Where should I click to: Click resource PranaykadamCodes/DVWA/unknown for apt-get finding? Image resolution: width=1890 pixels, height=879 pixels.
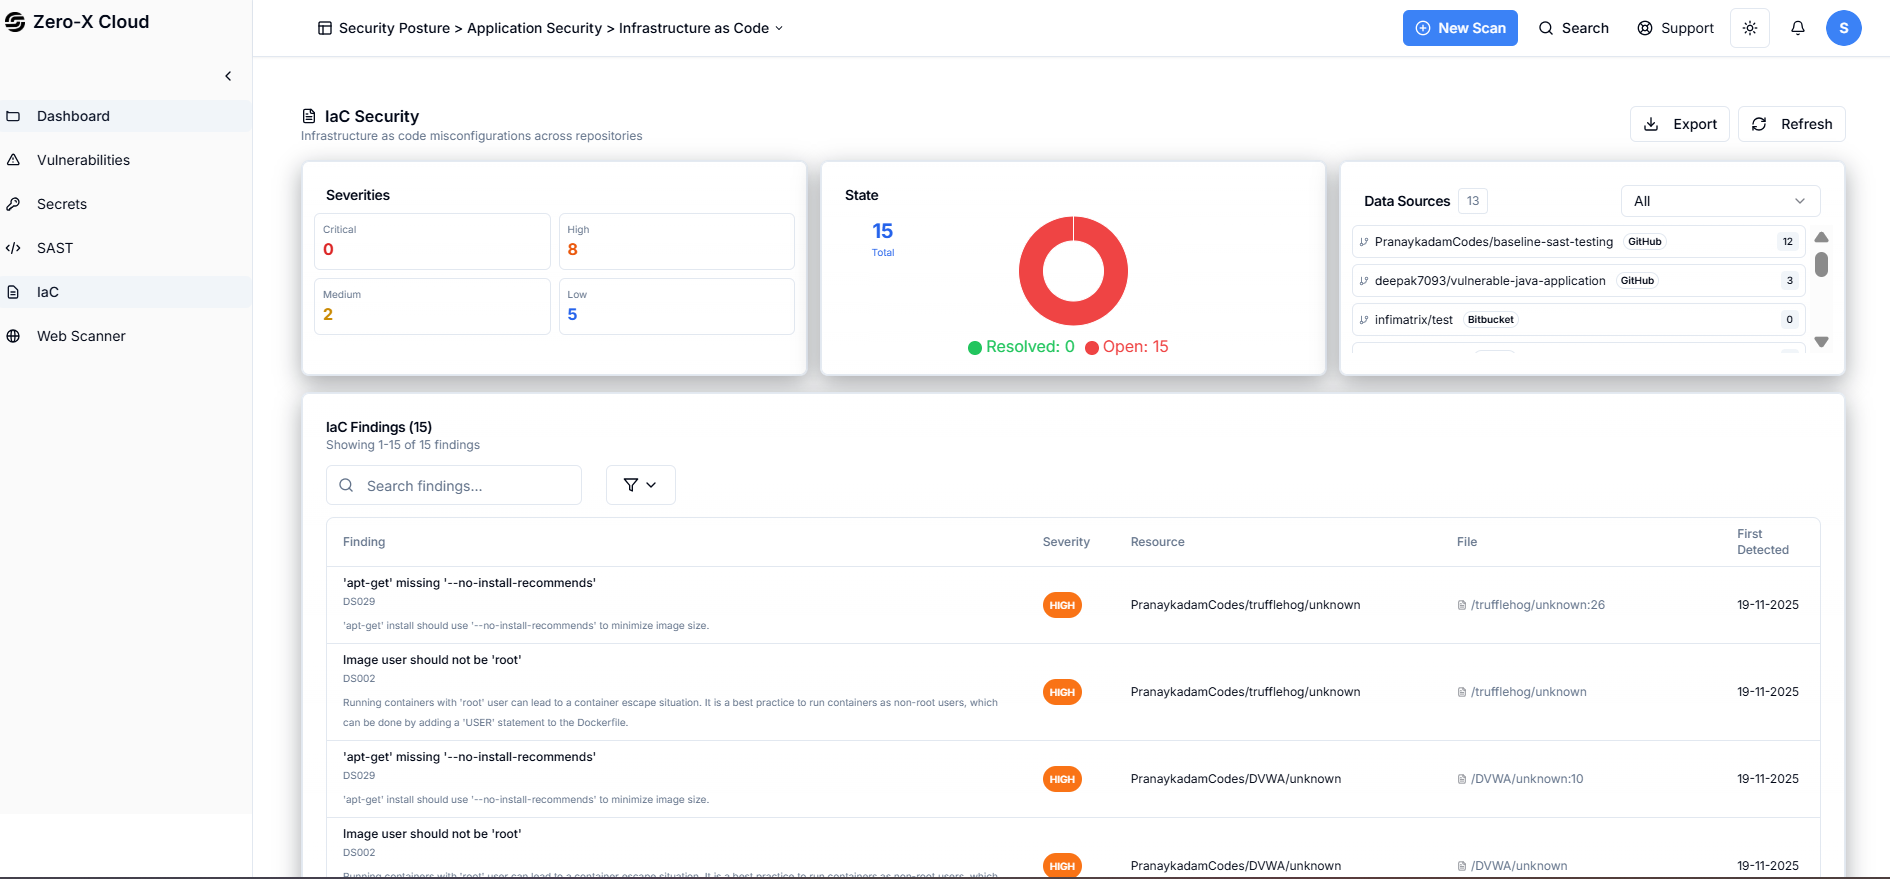point(1236,779)
